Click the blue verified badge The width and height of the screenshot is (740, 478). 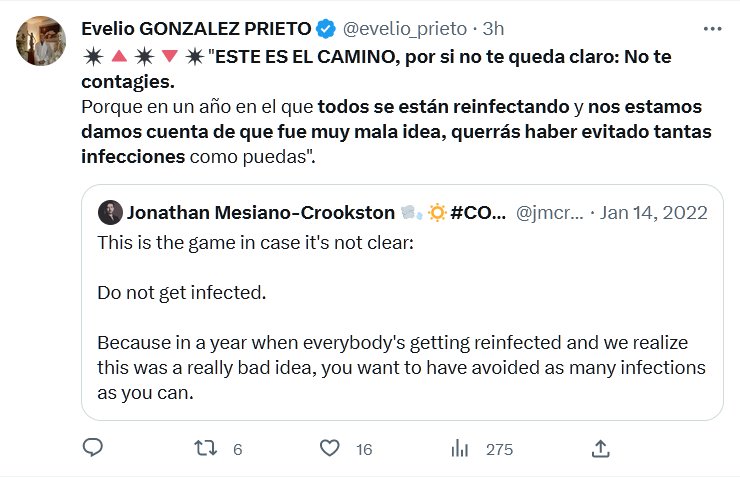(328, 29)
